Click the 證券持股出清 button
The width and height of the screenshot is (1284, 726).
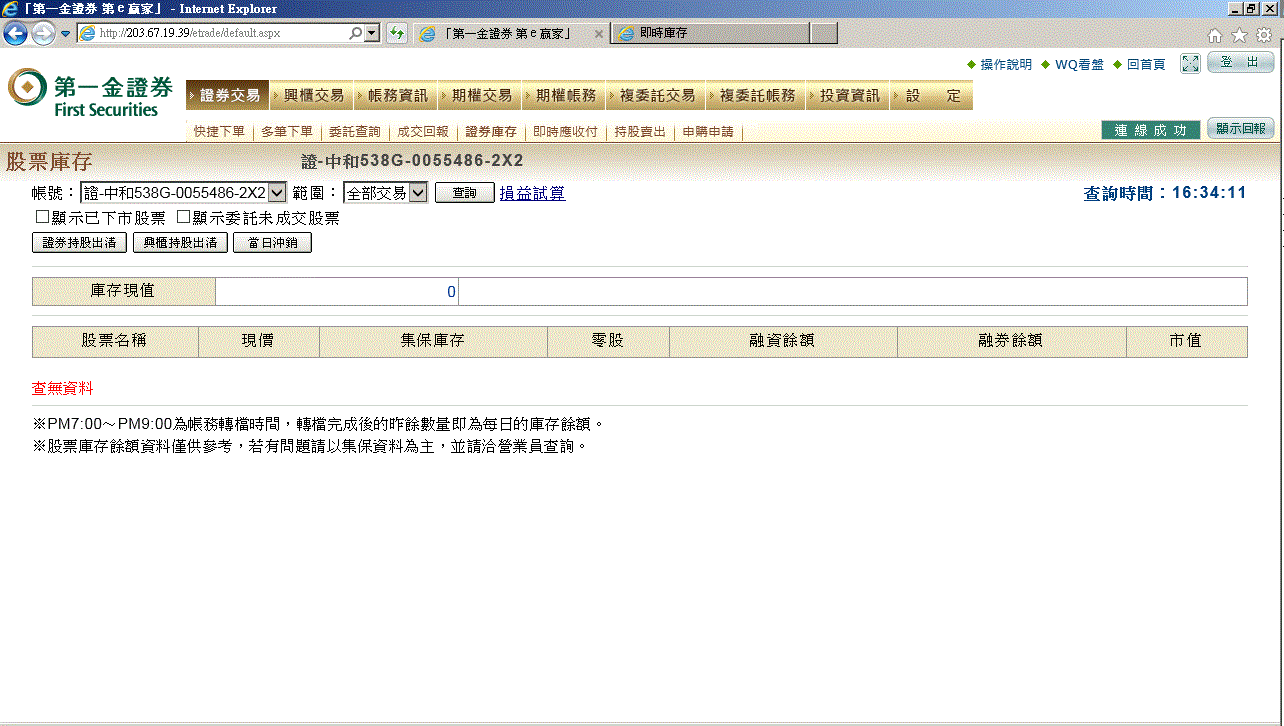(80, 243)
